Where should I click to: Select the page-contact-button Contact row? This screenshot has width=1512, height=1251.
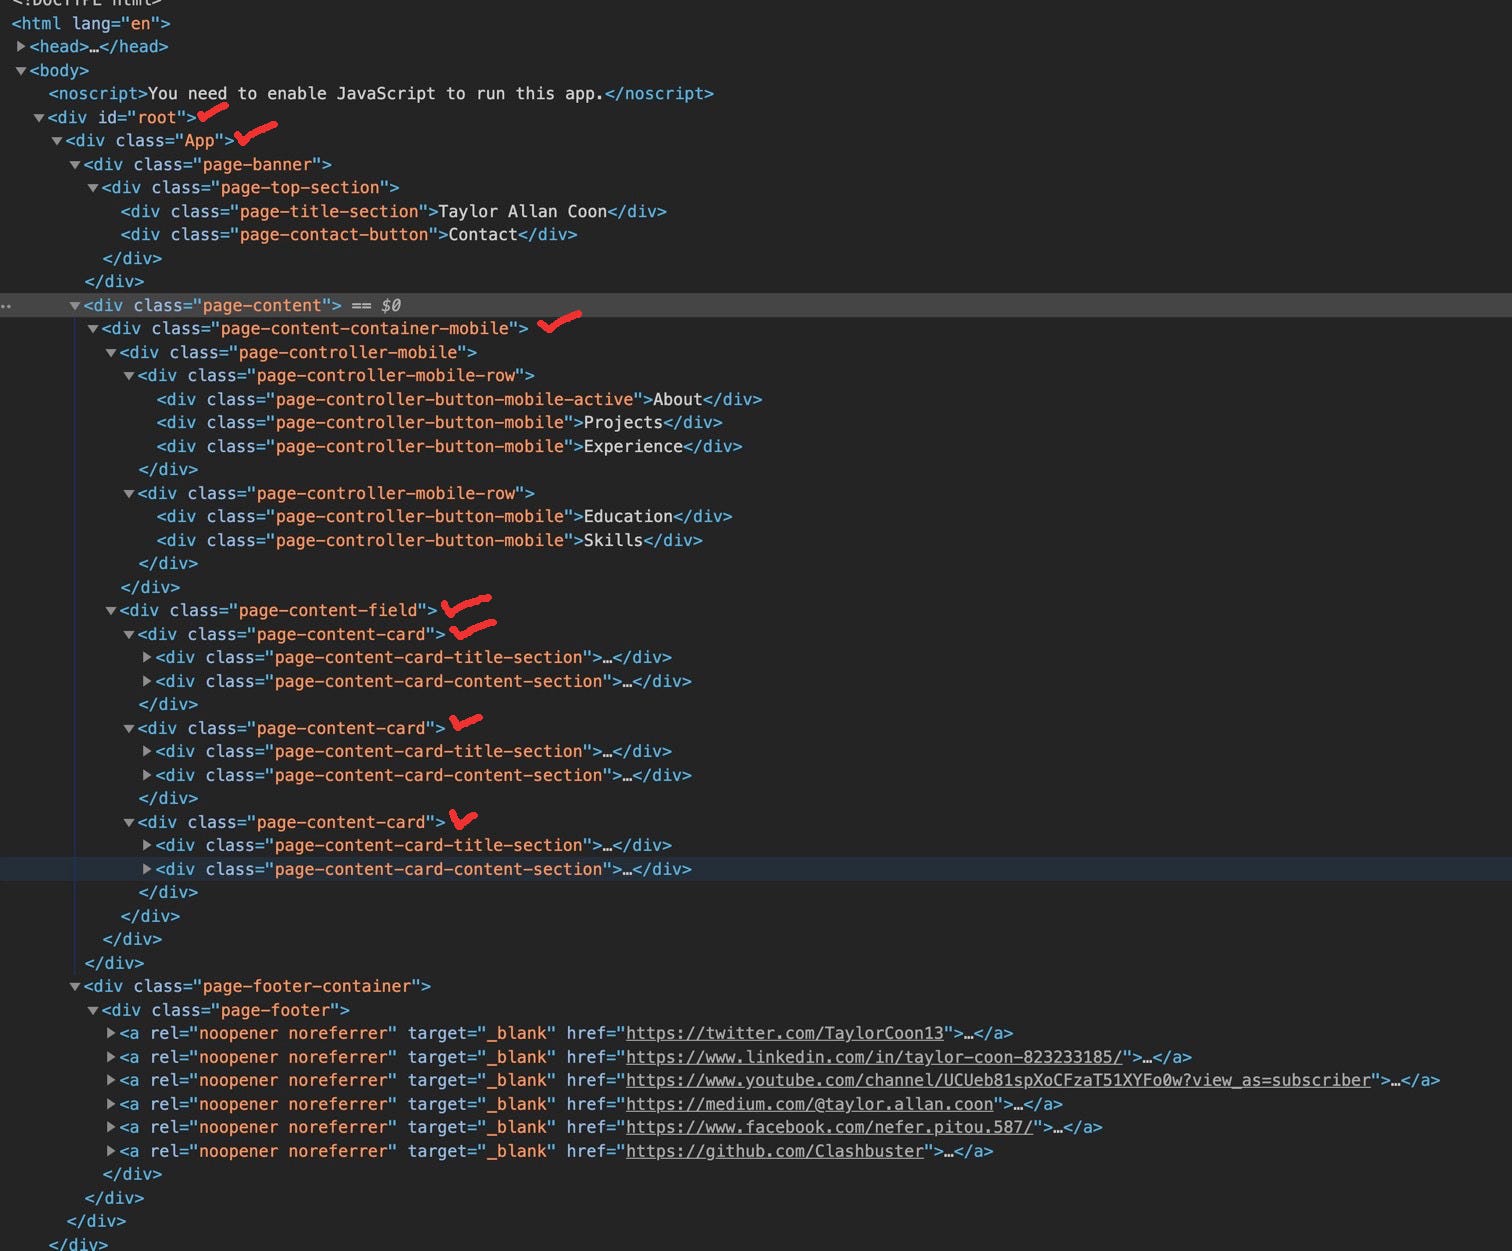coord(349,234)
